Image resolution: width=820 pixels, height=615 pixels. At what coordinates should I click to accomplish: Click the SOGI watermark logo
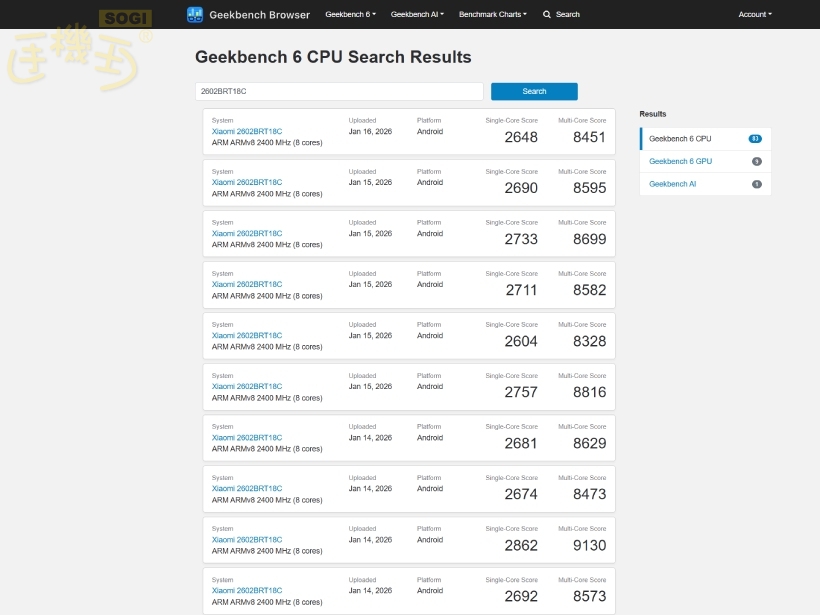(x=126, y=18)
